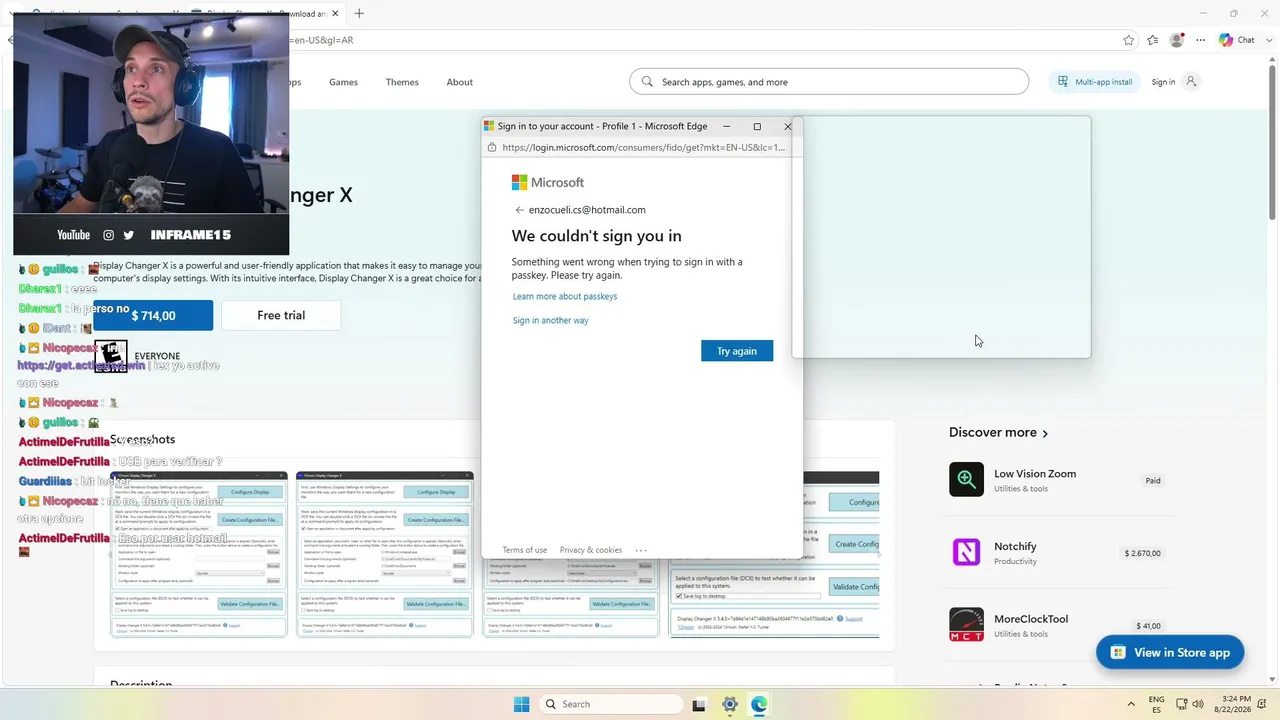This screenshot has height=720, width=1280.
Task: Open the first Display Changer screenshot thumbnail
Action: [198, 554]
